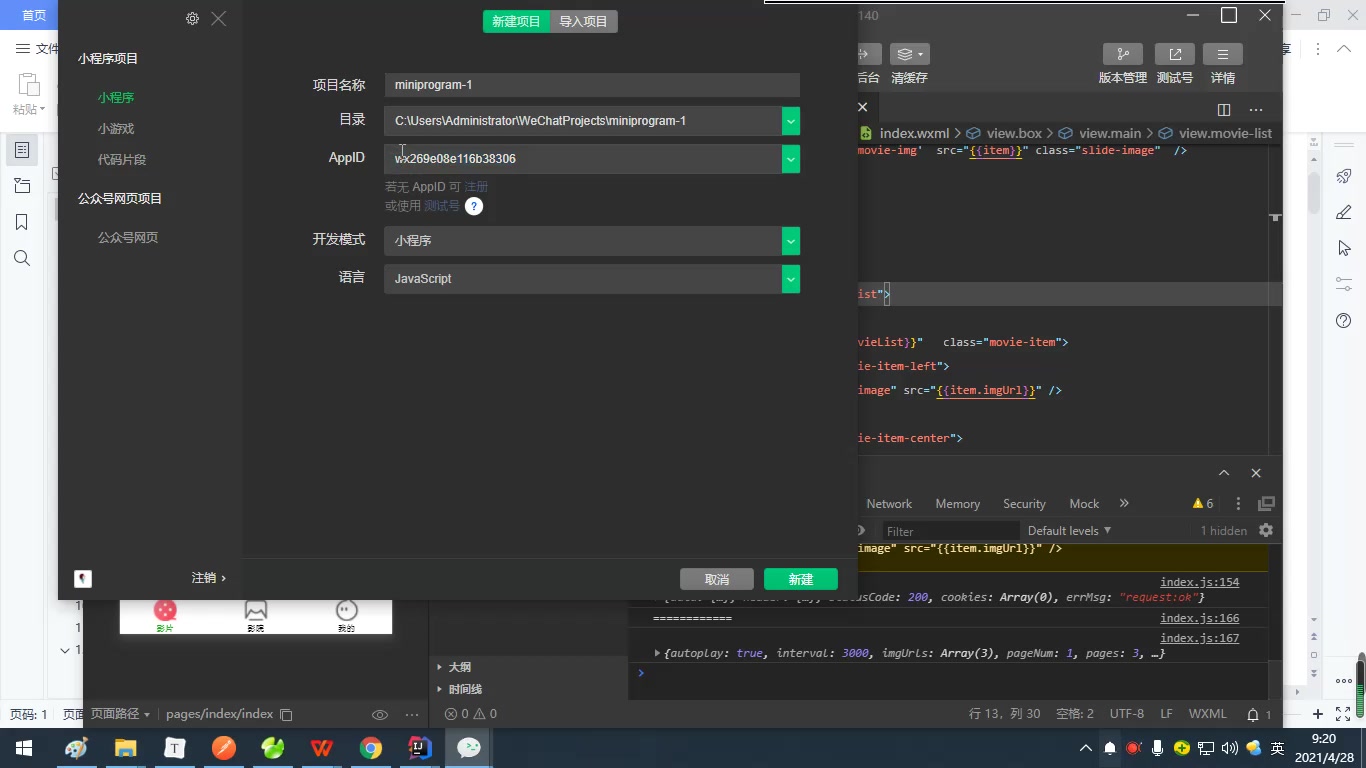The width and height of the screenshot is (1366, 768).
Task: Switch to the Mock tab
Action: click(1084, 504)
